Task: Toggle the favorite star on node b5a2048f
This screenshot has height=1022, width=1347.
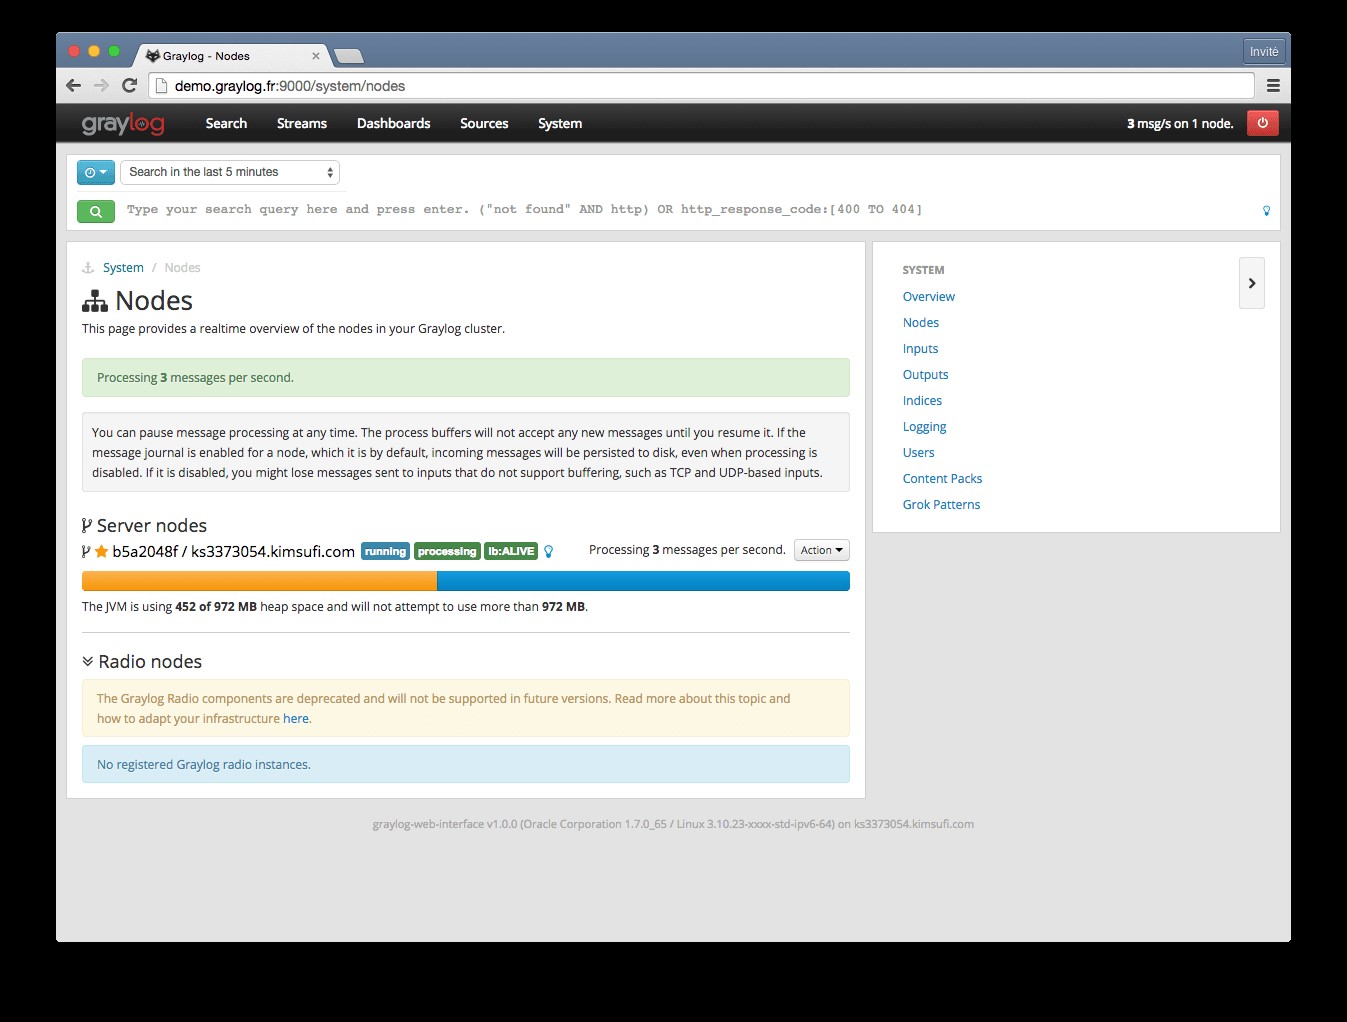Action: [x=100, y=551]
